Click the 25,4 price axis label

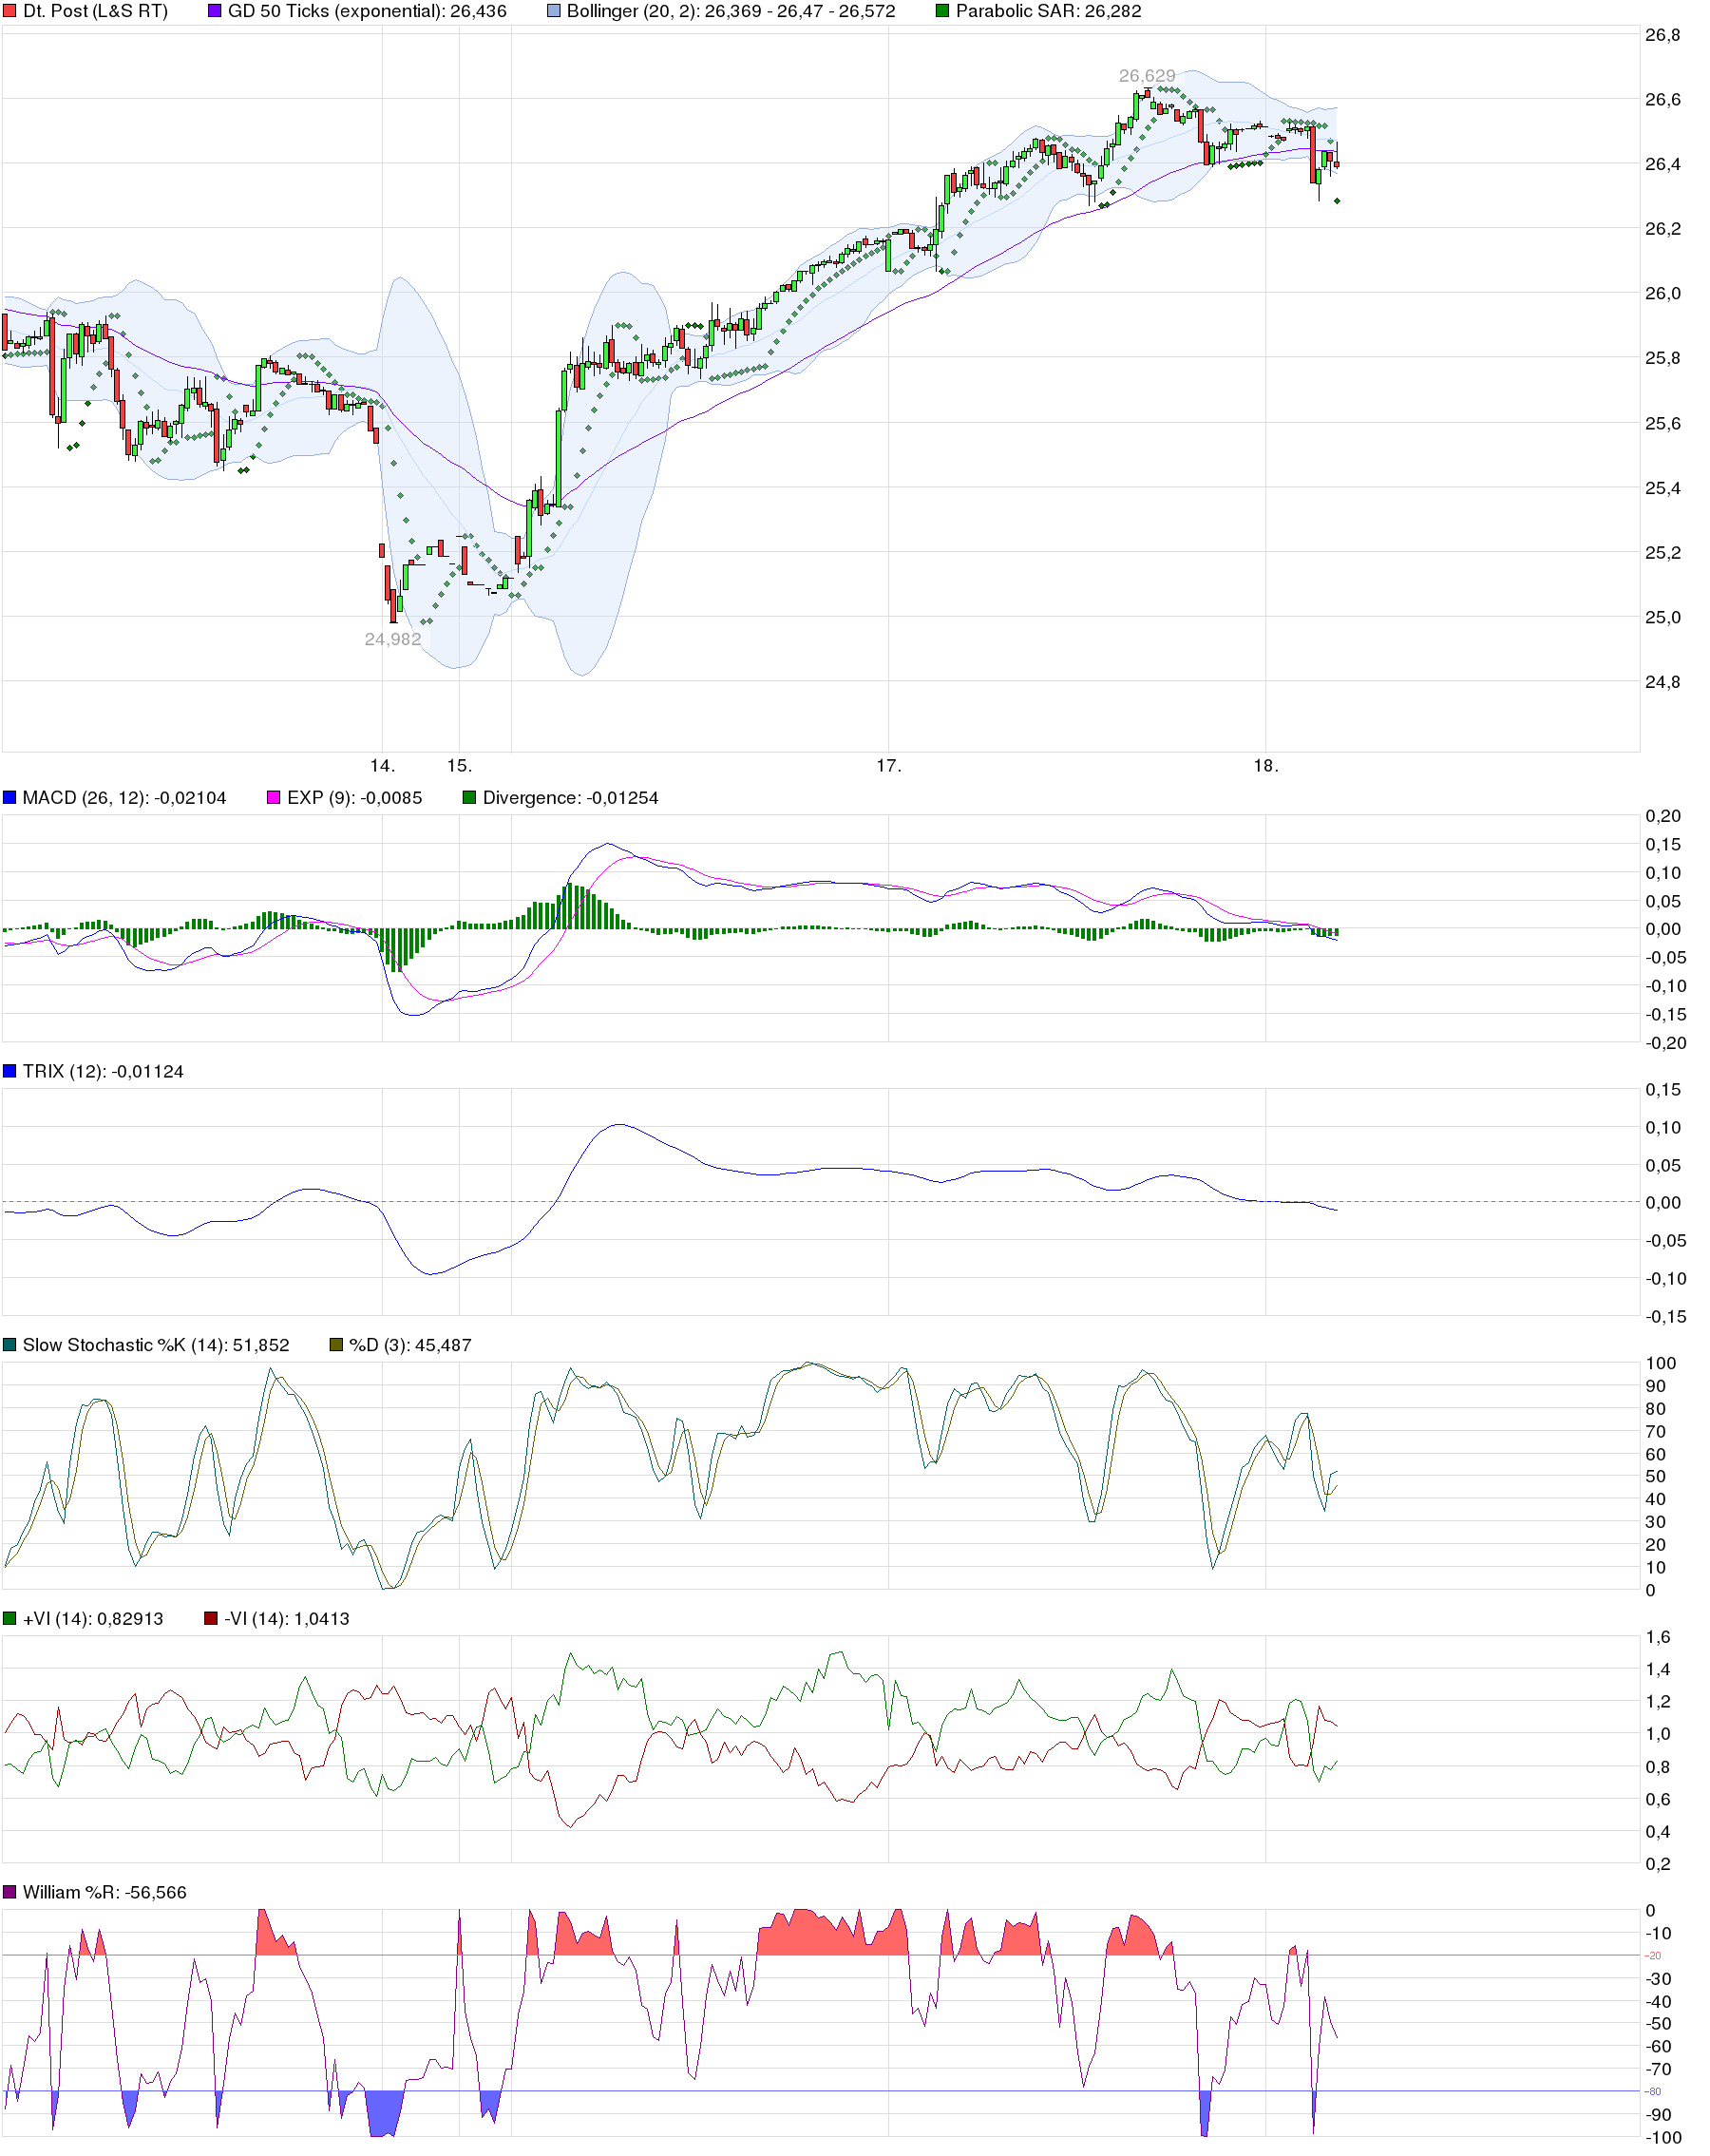click(1663, 488)
